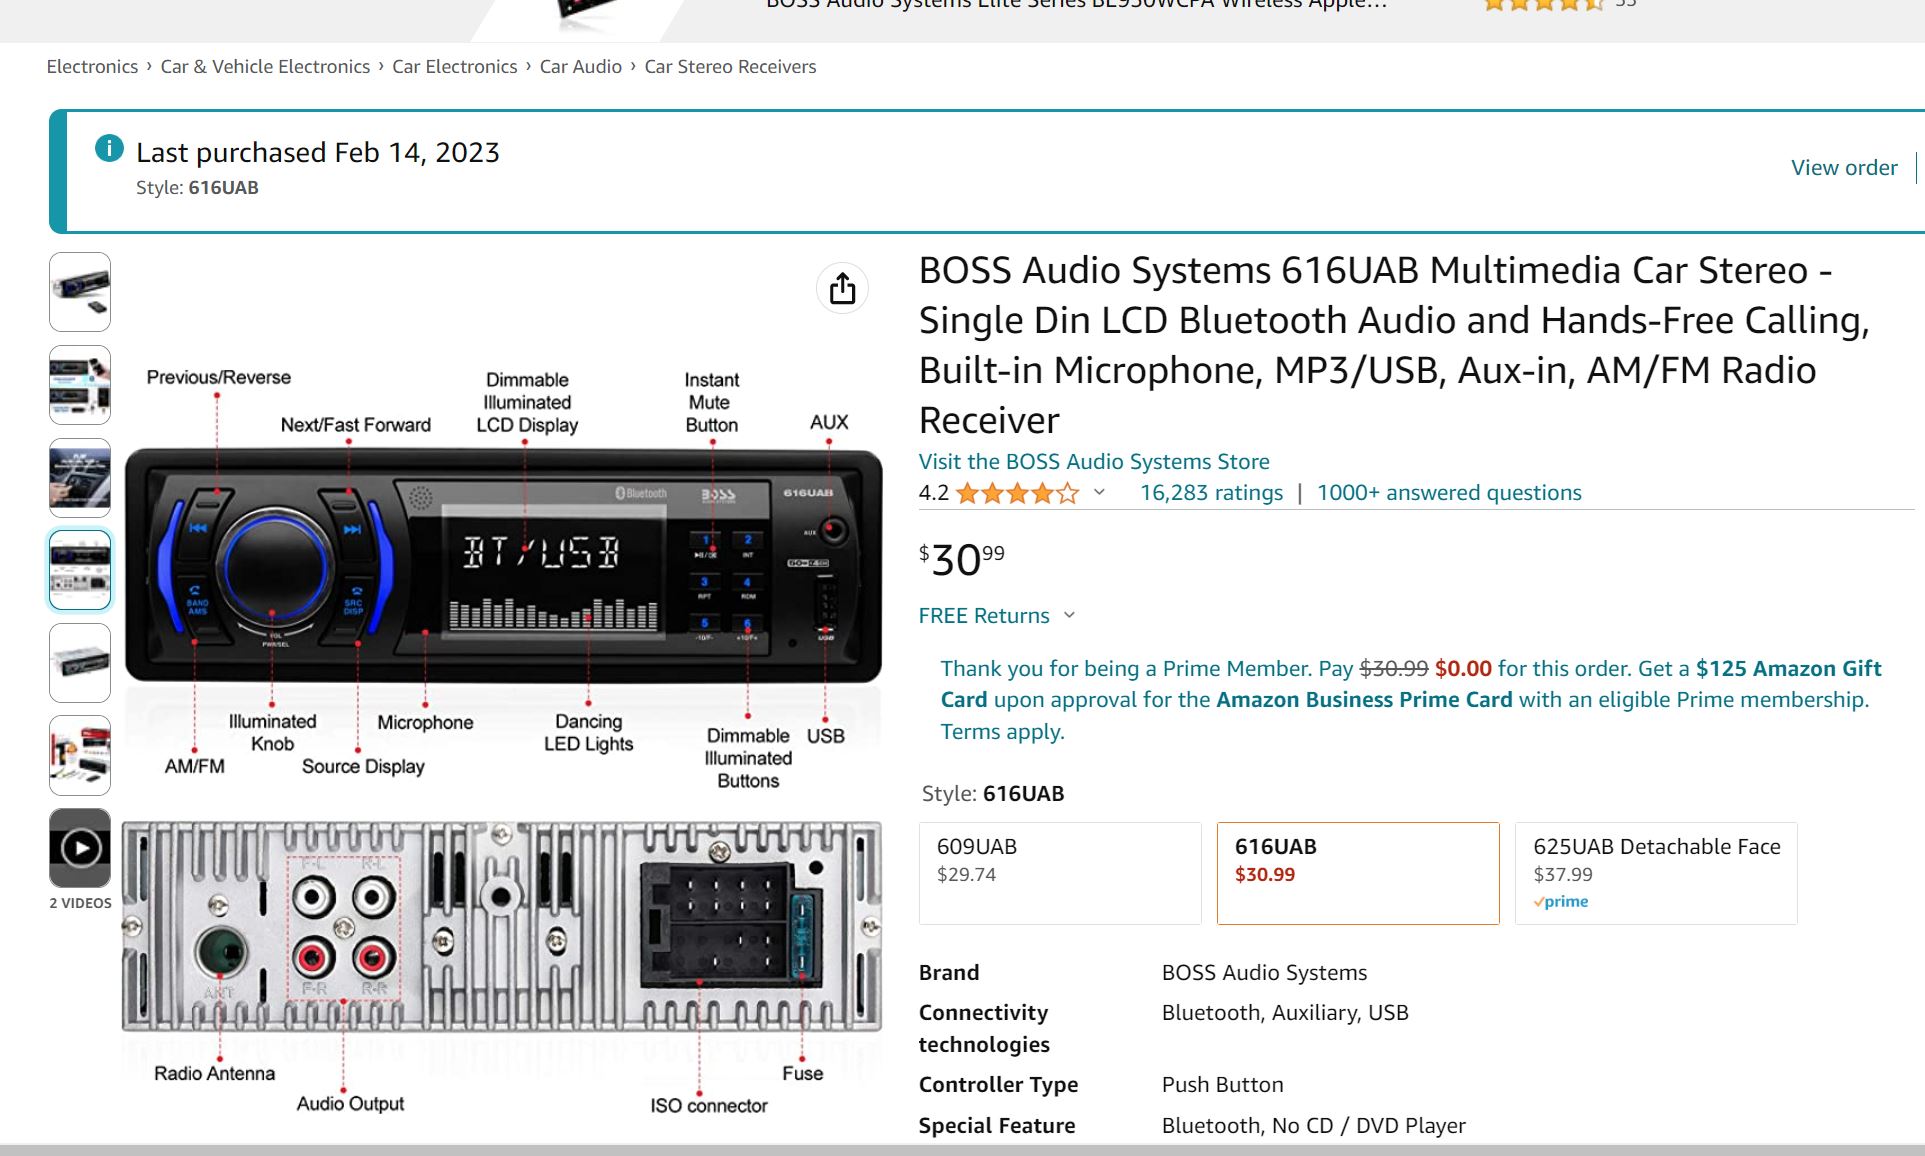The height and width of the screenshot is (1156, 1925).
Task: Select the second product thumbnail
Action: click(80, 385)
